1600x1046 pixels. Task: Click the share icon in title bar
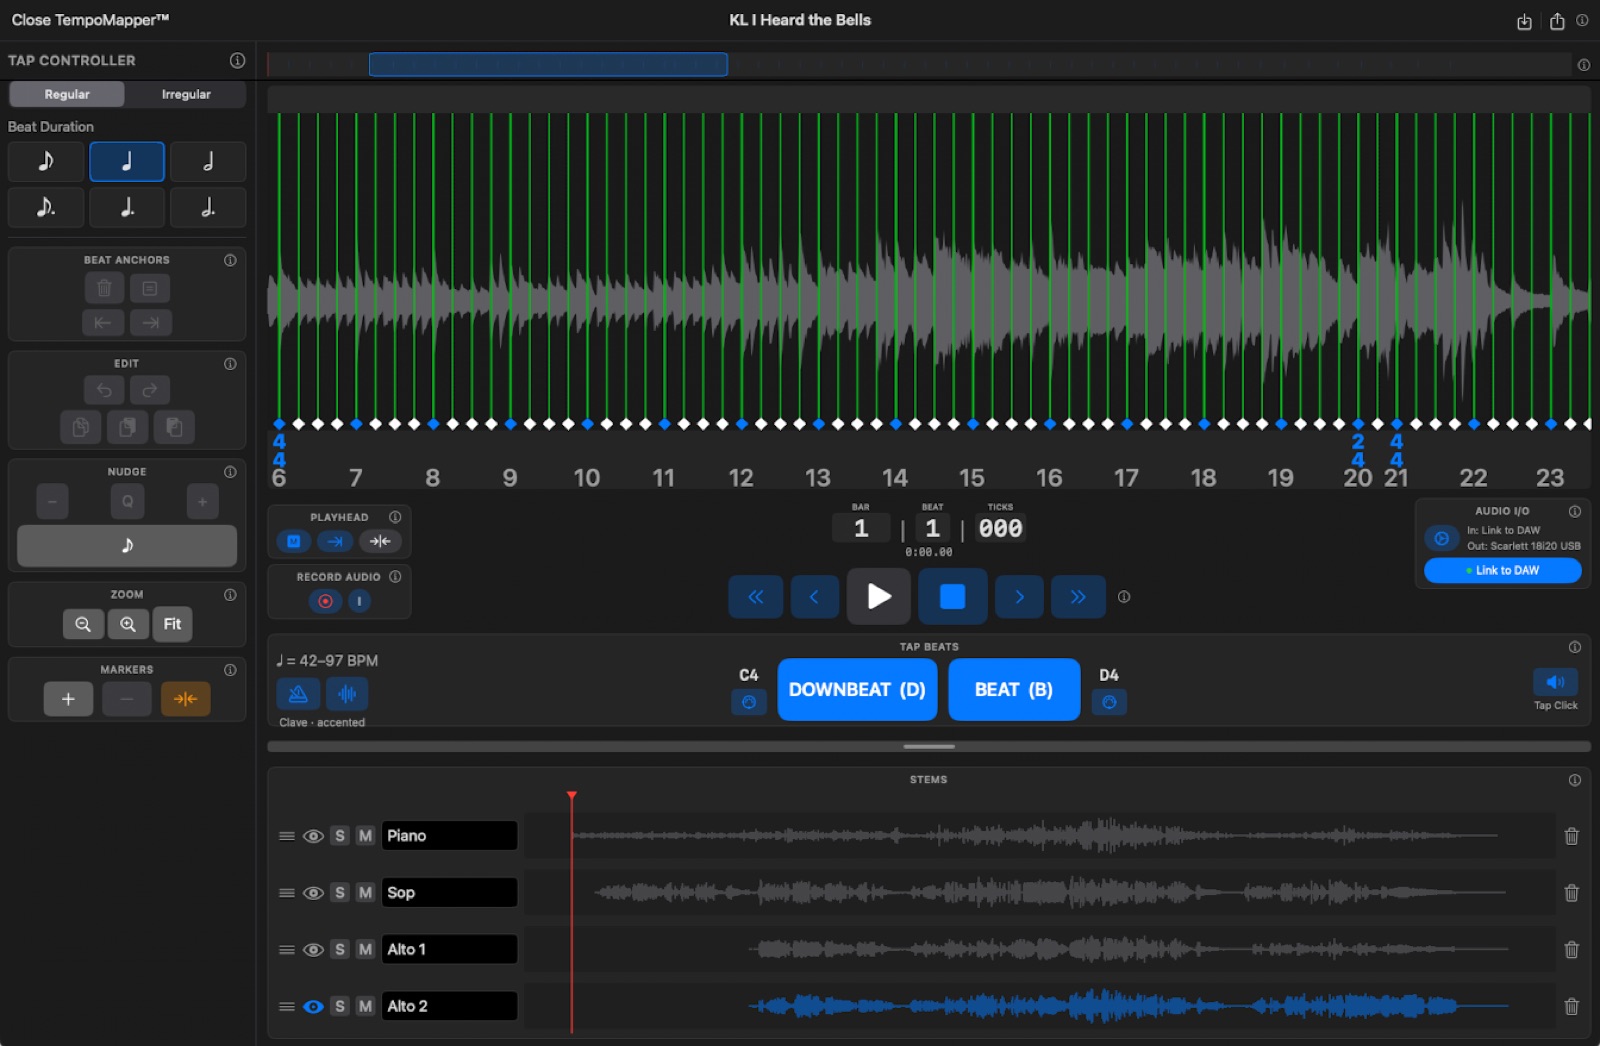pos(1557,21)
